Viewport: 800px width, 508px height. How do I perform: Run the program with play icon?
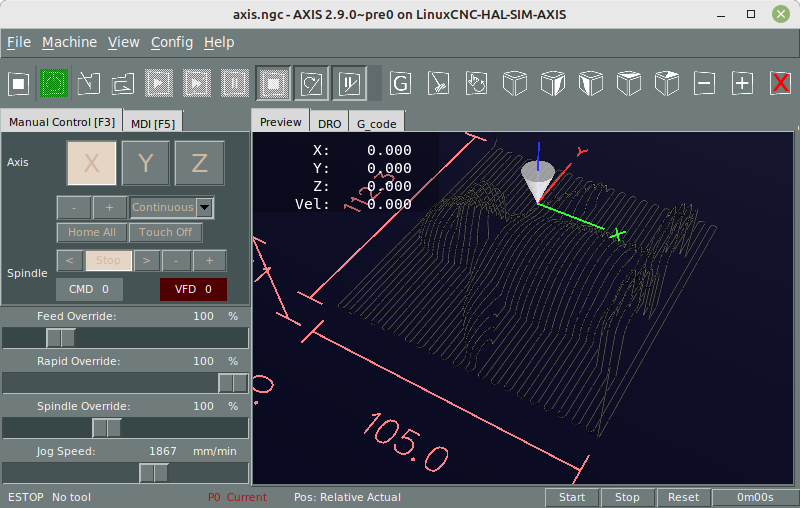pos(159,83)
